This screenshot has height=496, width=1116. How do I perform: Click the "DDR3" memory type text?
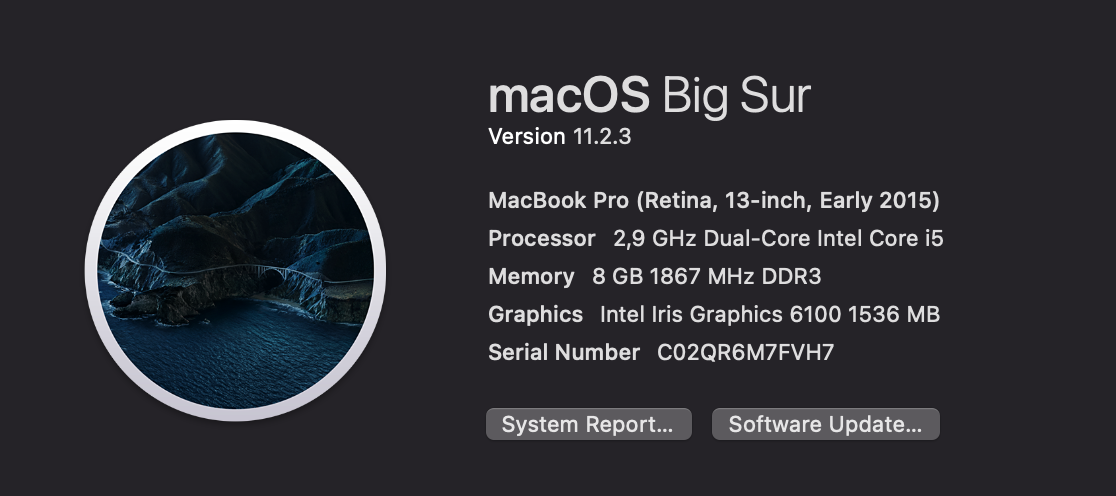[790, 276]
